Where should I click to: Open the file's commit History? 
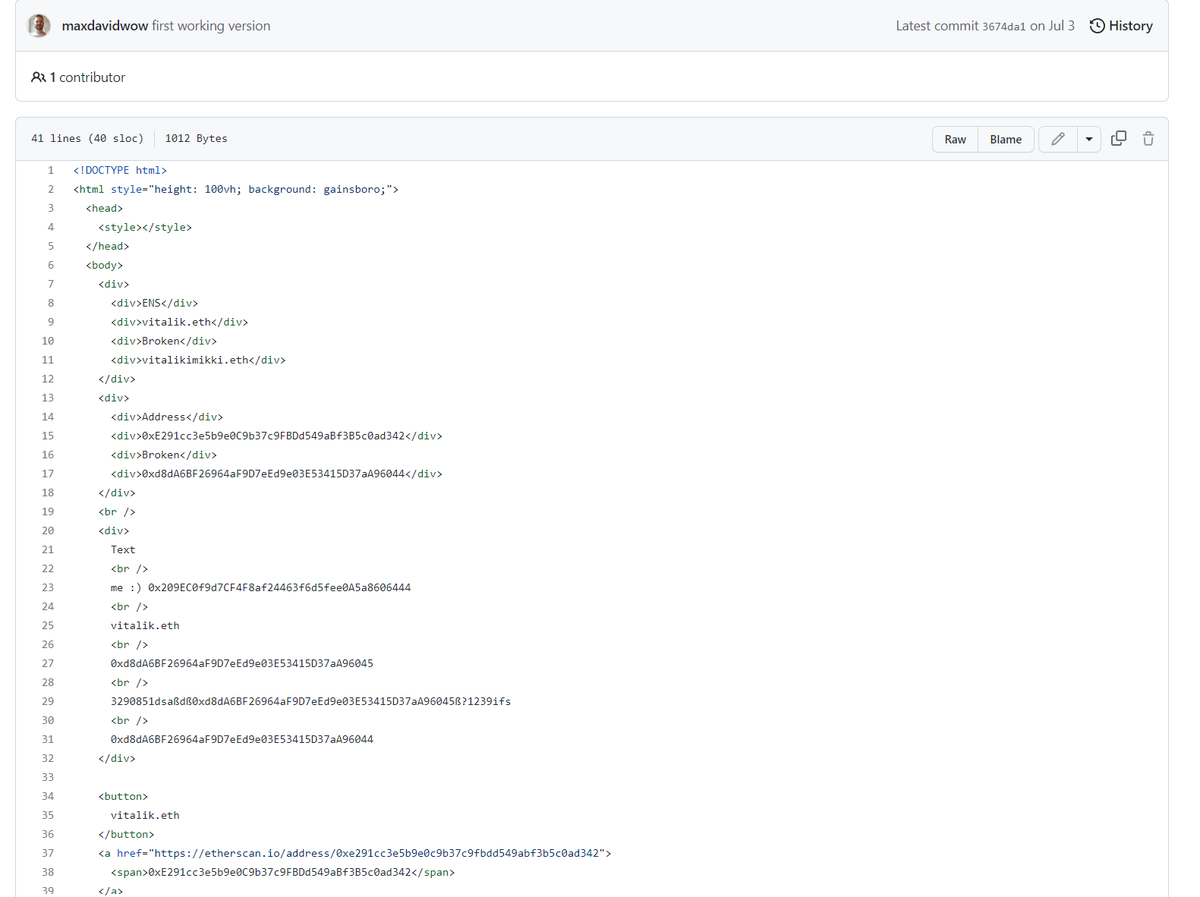[1121, 26]
